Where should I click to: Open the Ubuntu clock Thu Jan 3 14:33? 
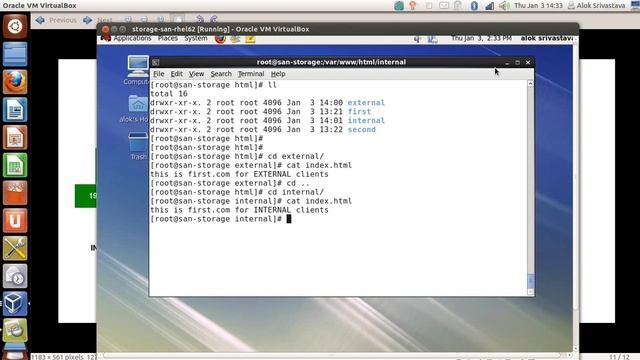538,6
